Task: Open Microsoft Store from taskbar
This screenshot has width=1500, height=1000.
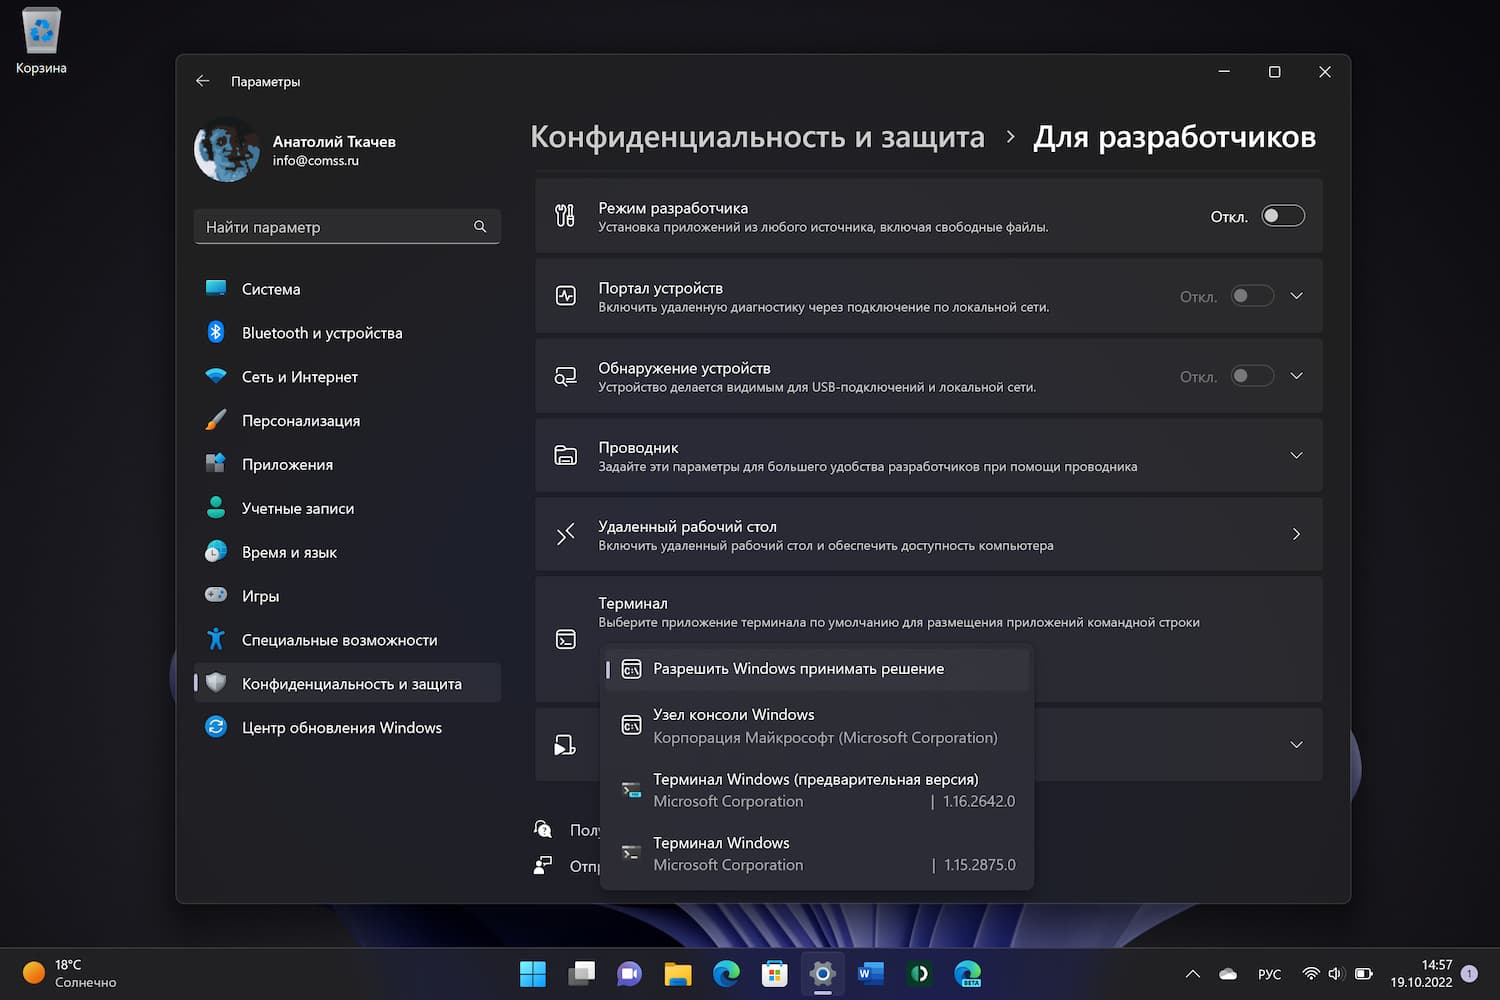Action: [x=774, y=973]
